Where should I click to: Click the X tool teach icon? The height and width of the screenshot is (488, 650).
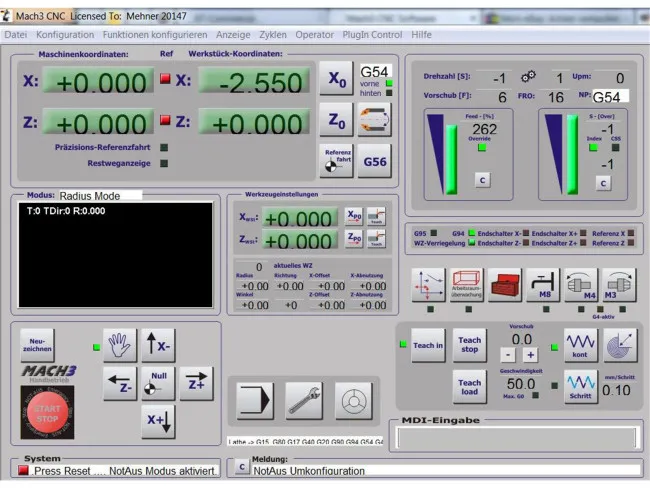[376, 216]
